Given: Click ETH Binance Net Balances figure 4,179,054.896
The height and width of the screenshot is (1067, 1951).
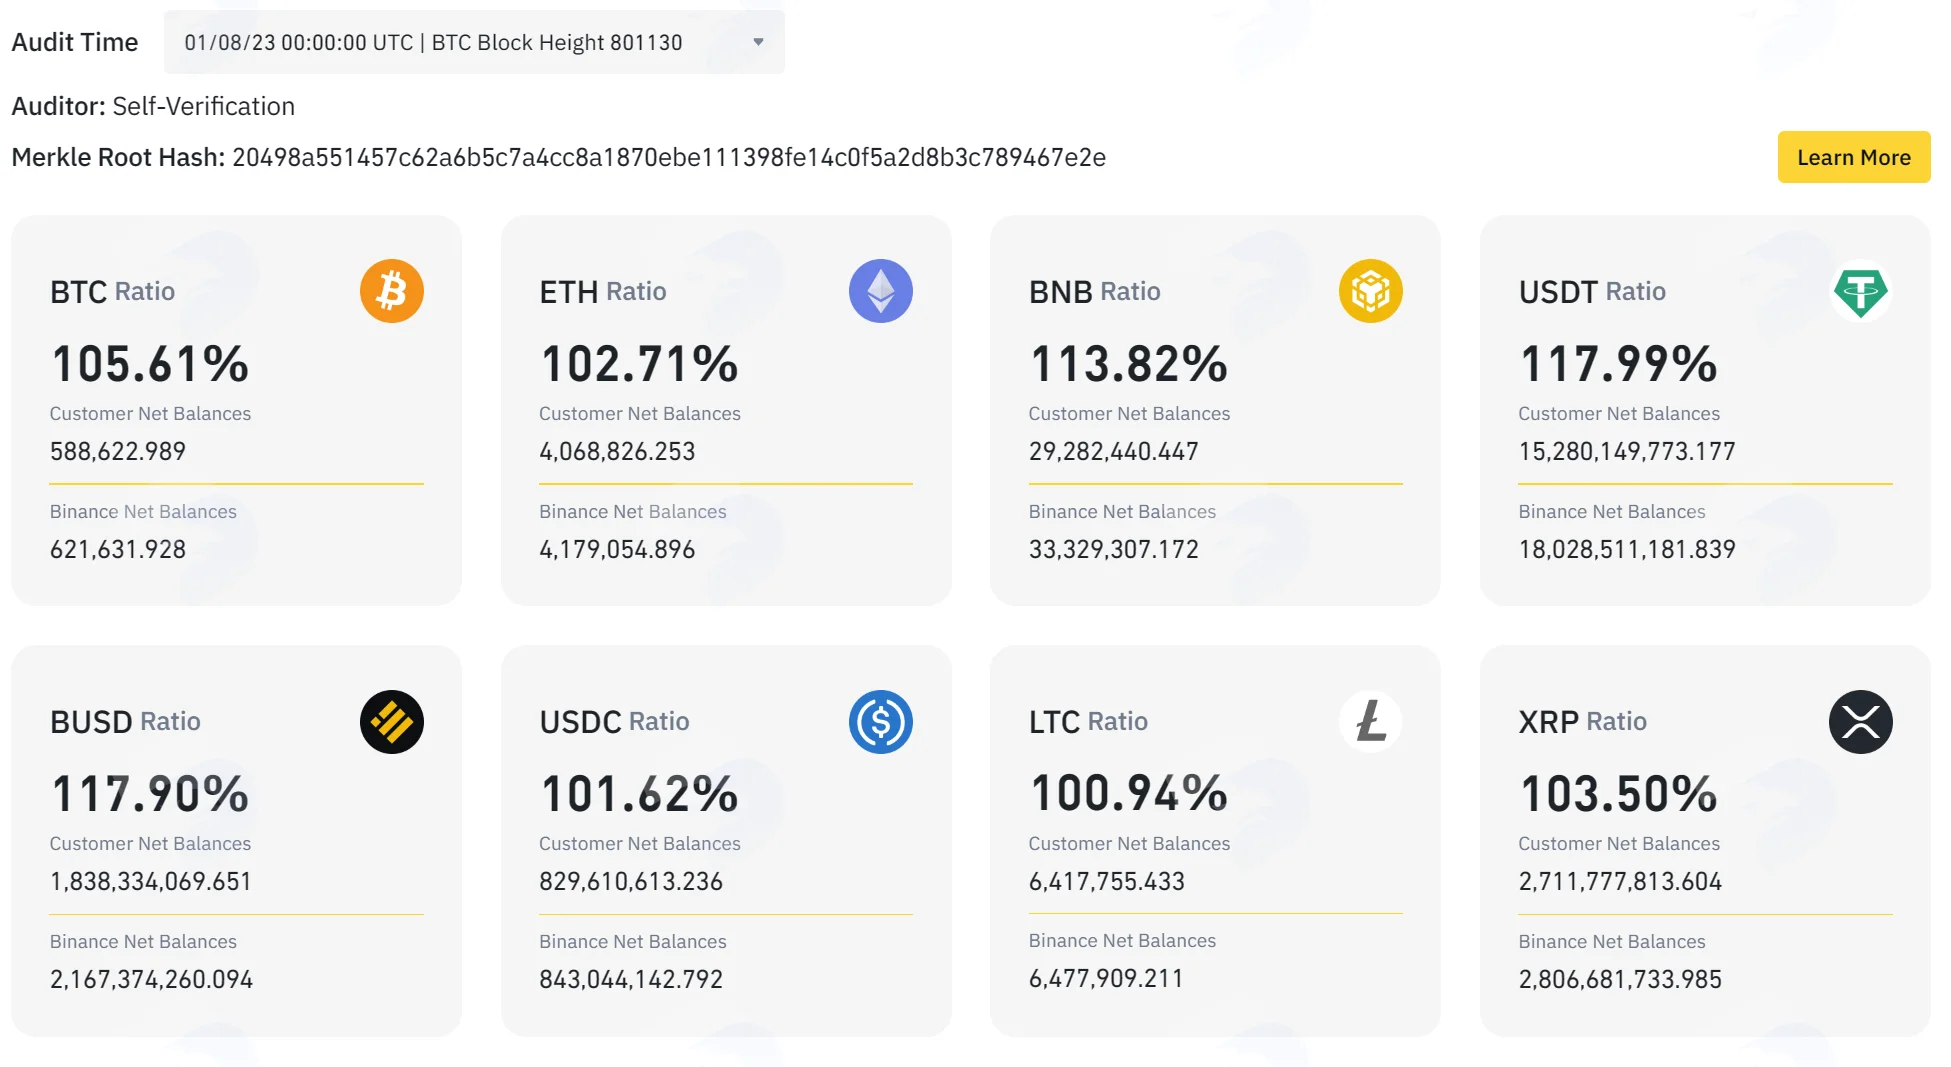Looking at the screenshot, I should point(617,549).
